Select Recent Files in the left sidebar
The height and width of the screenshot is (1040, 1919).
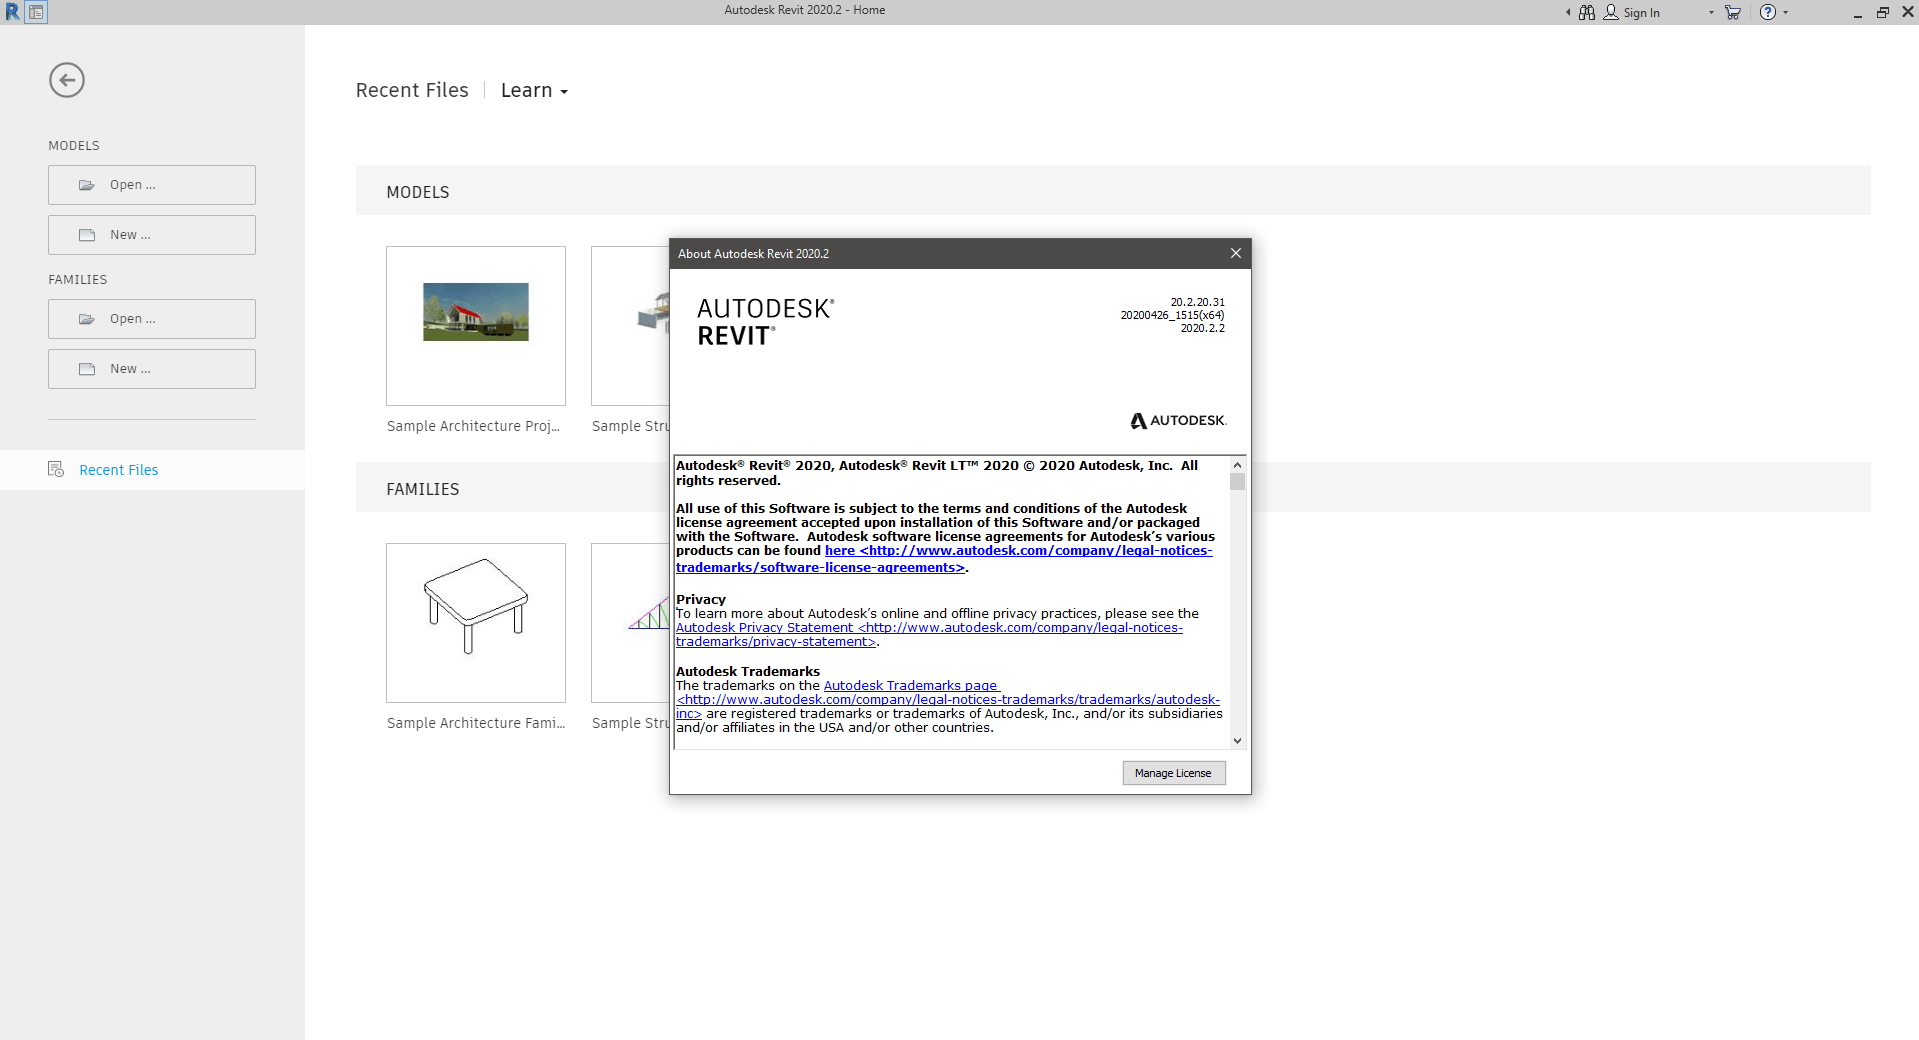pos(152,470)
